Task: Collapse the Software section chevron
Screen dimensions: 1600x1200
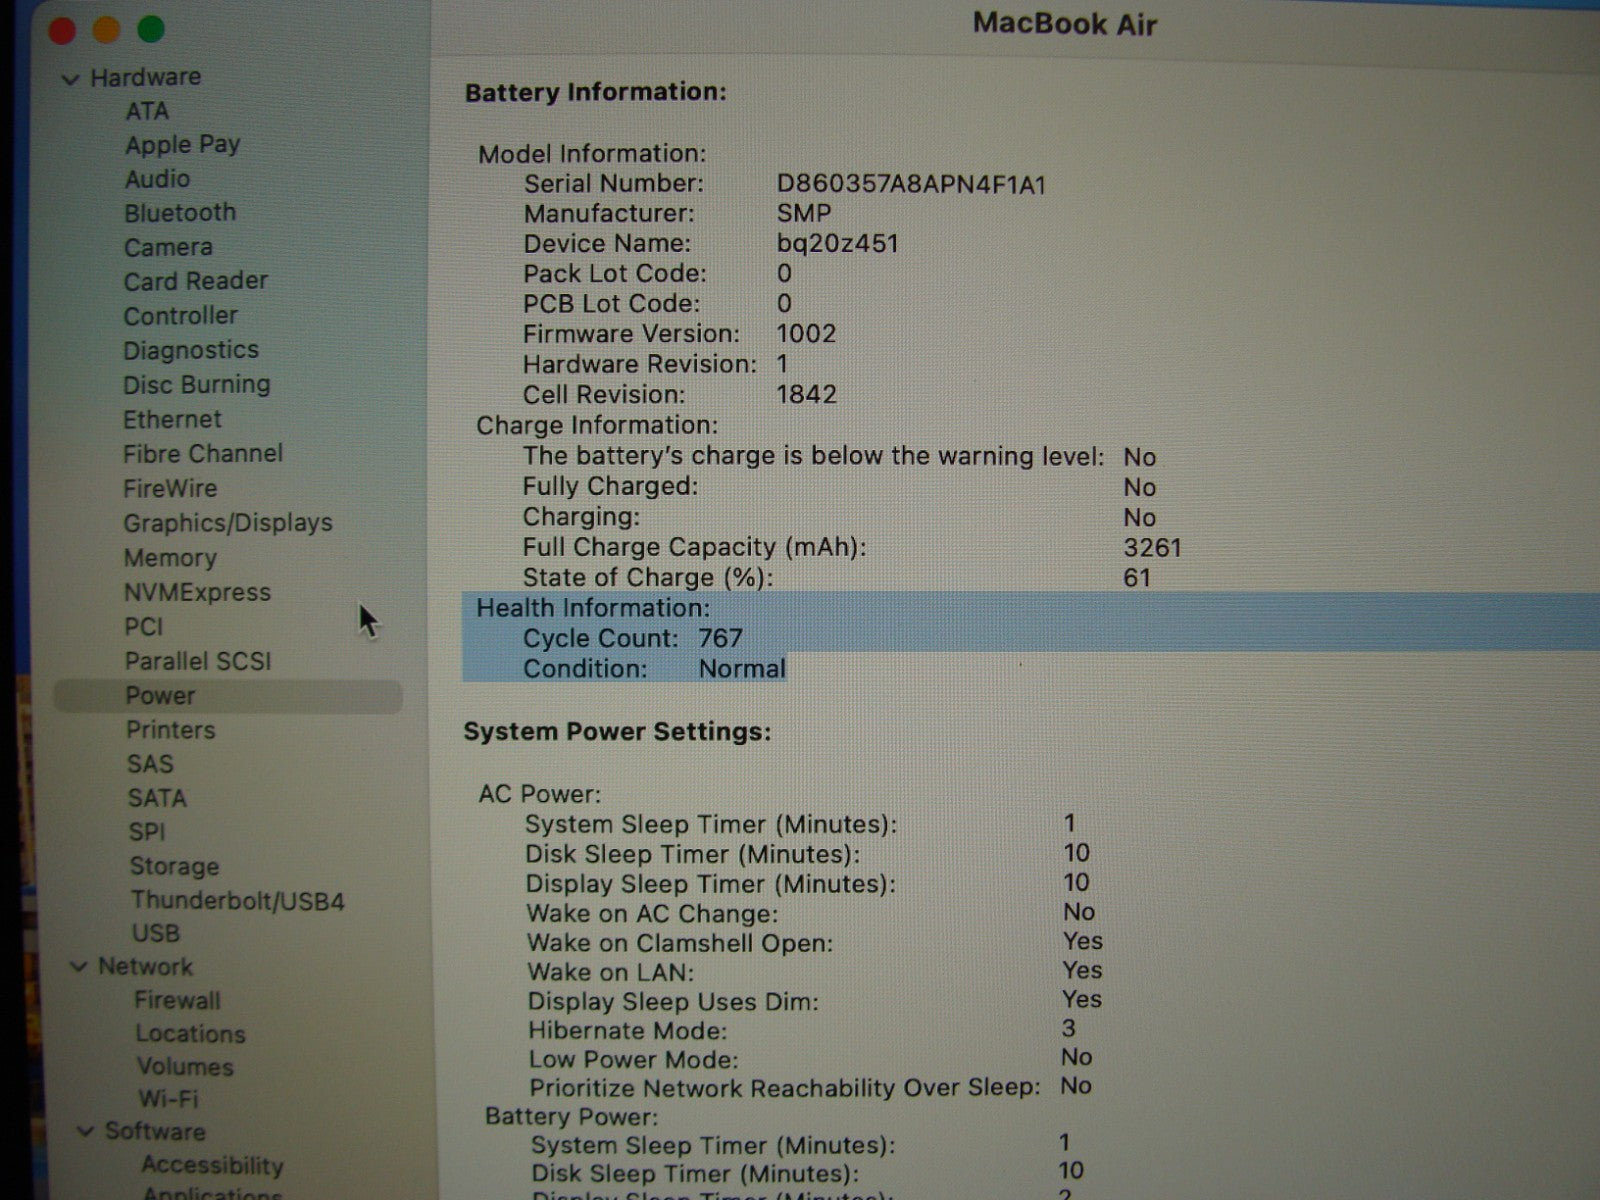Action: tap(86, 1131)
